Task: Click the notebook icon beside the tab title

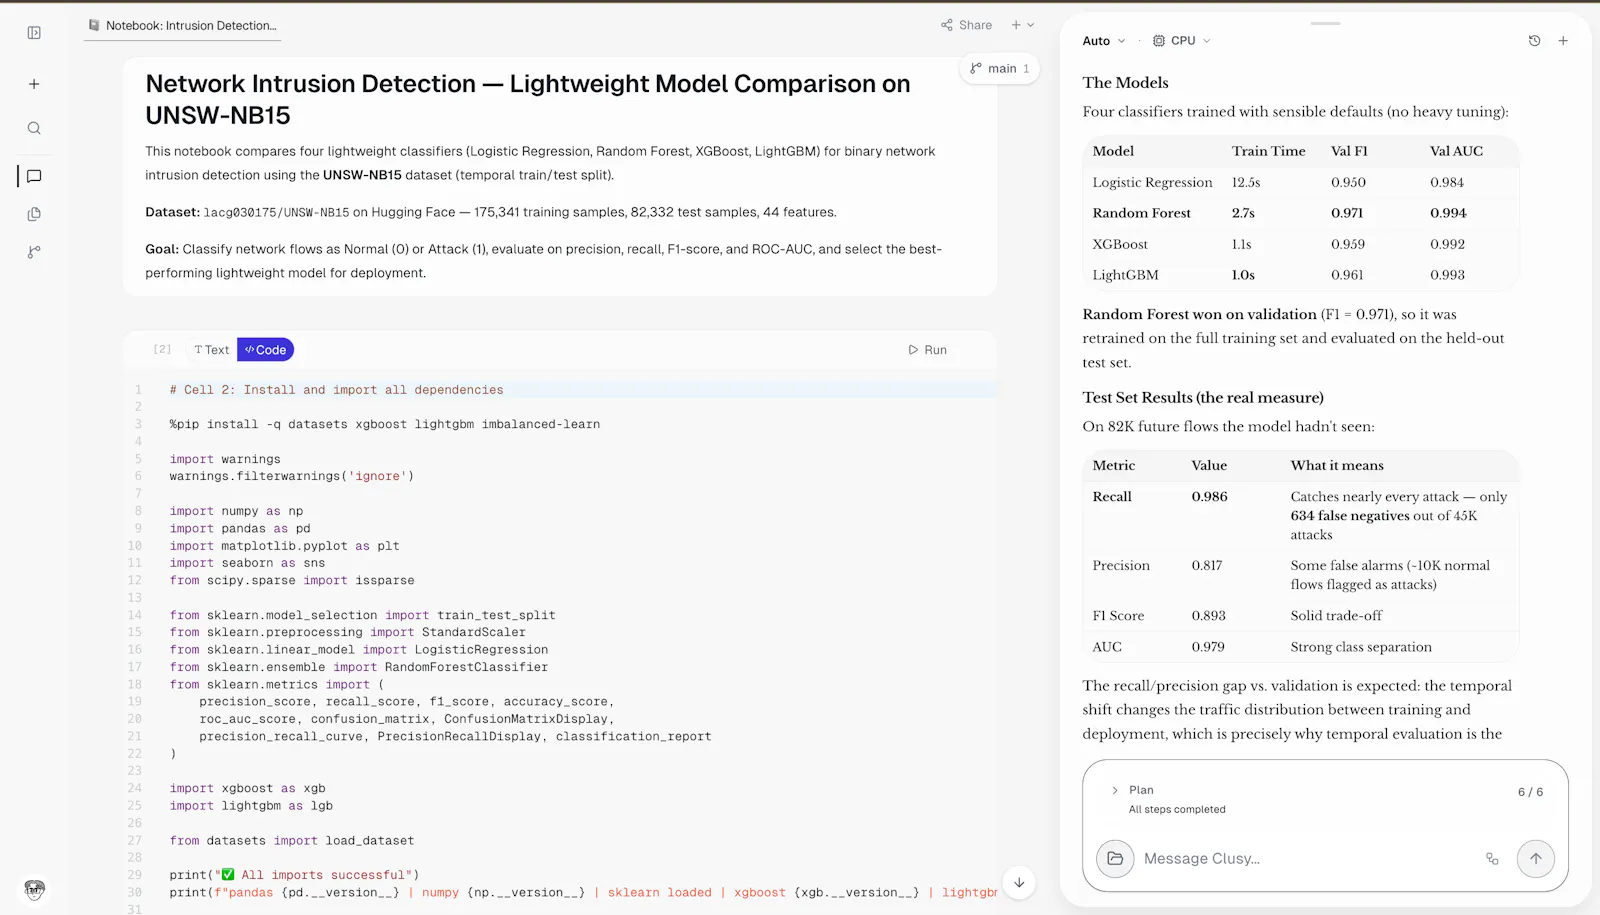Action: [94, 25]
